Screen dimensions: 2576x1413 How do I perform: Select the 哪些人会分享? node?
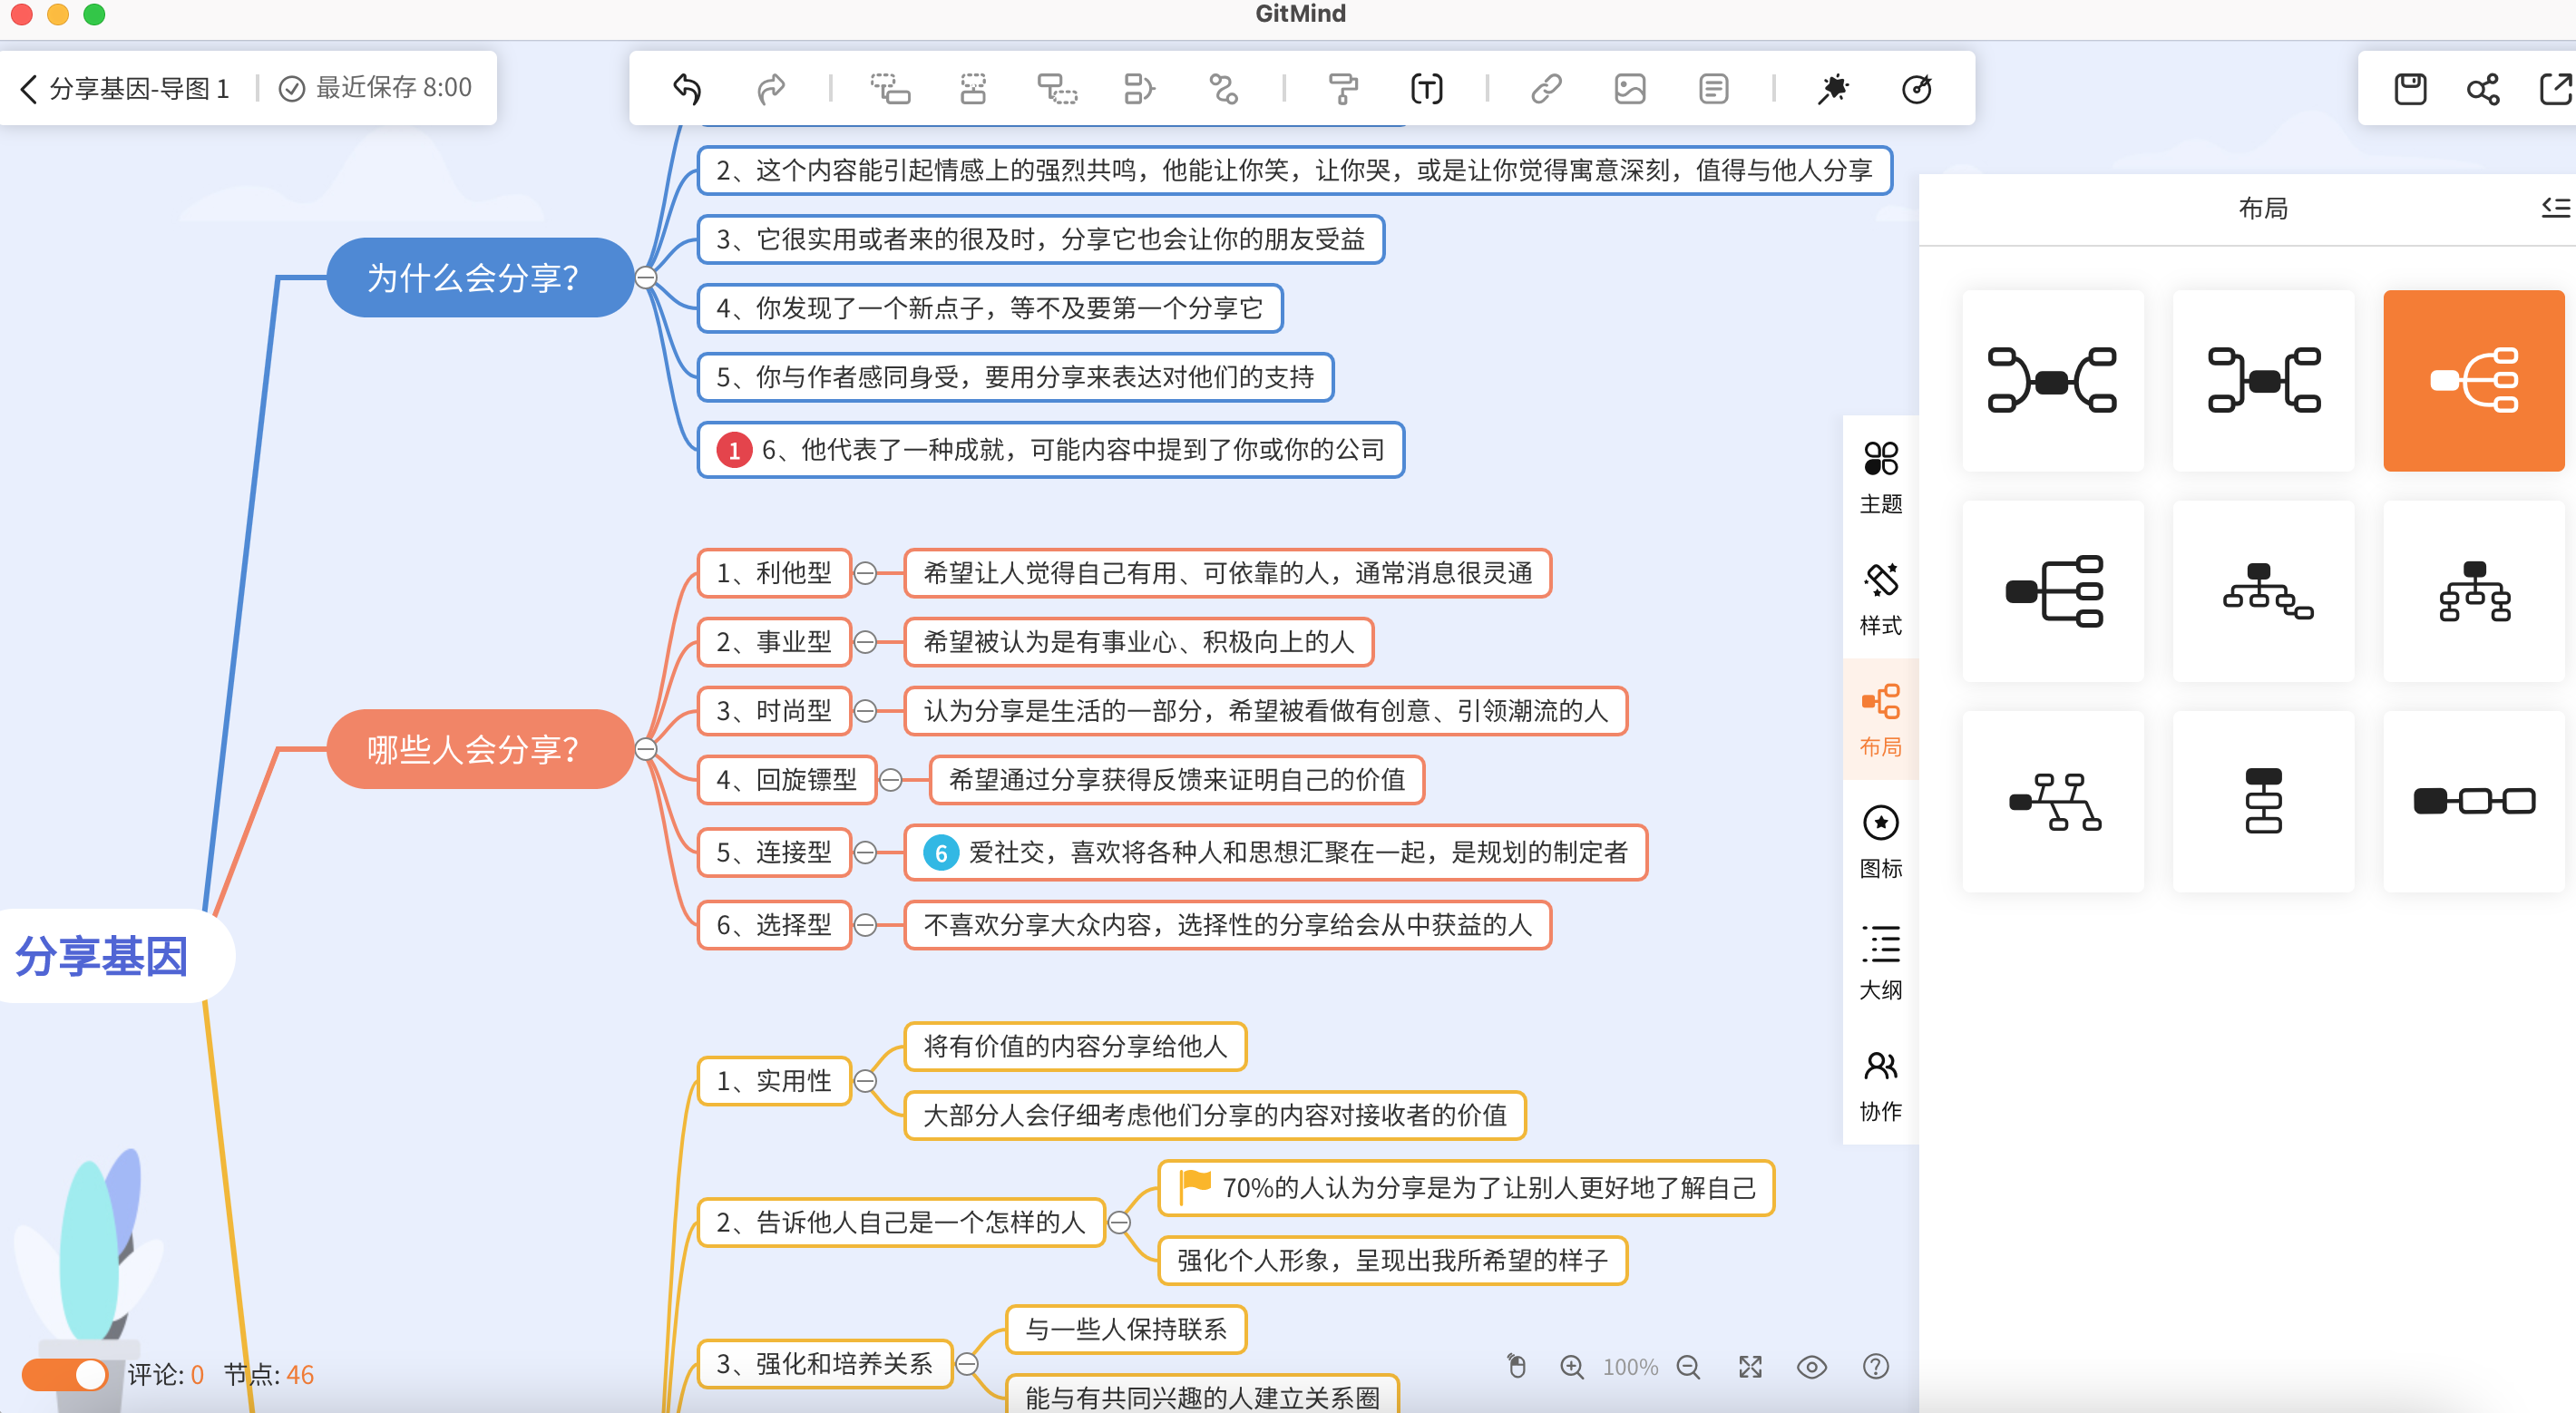click(x=473, y=749)
